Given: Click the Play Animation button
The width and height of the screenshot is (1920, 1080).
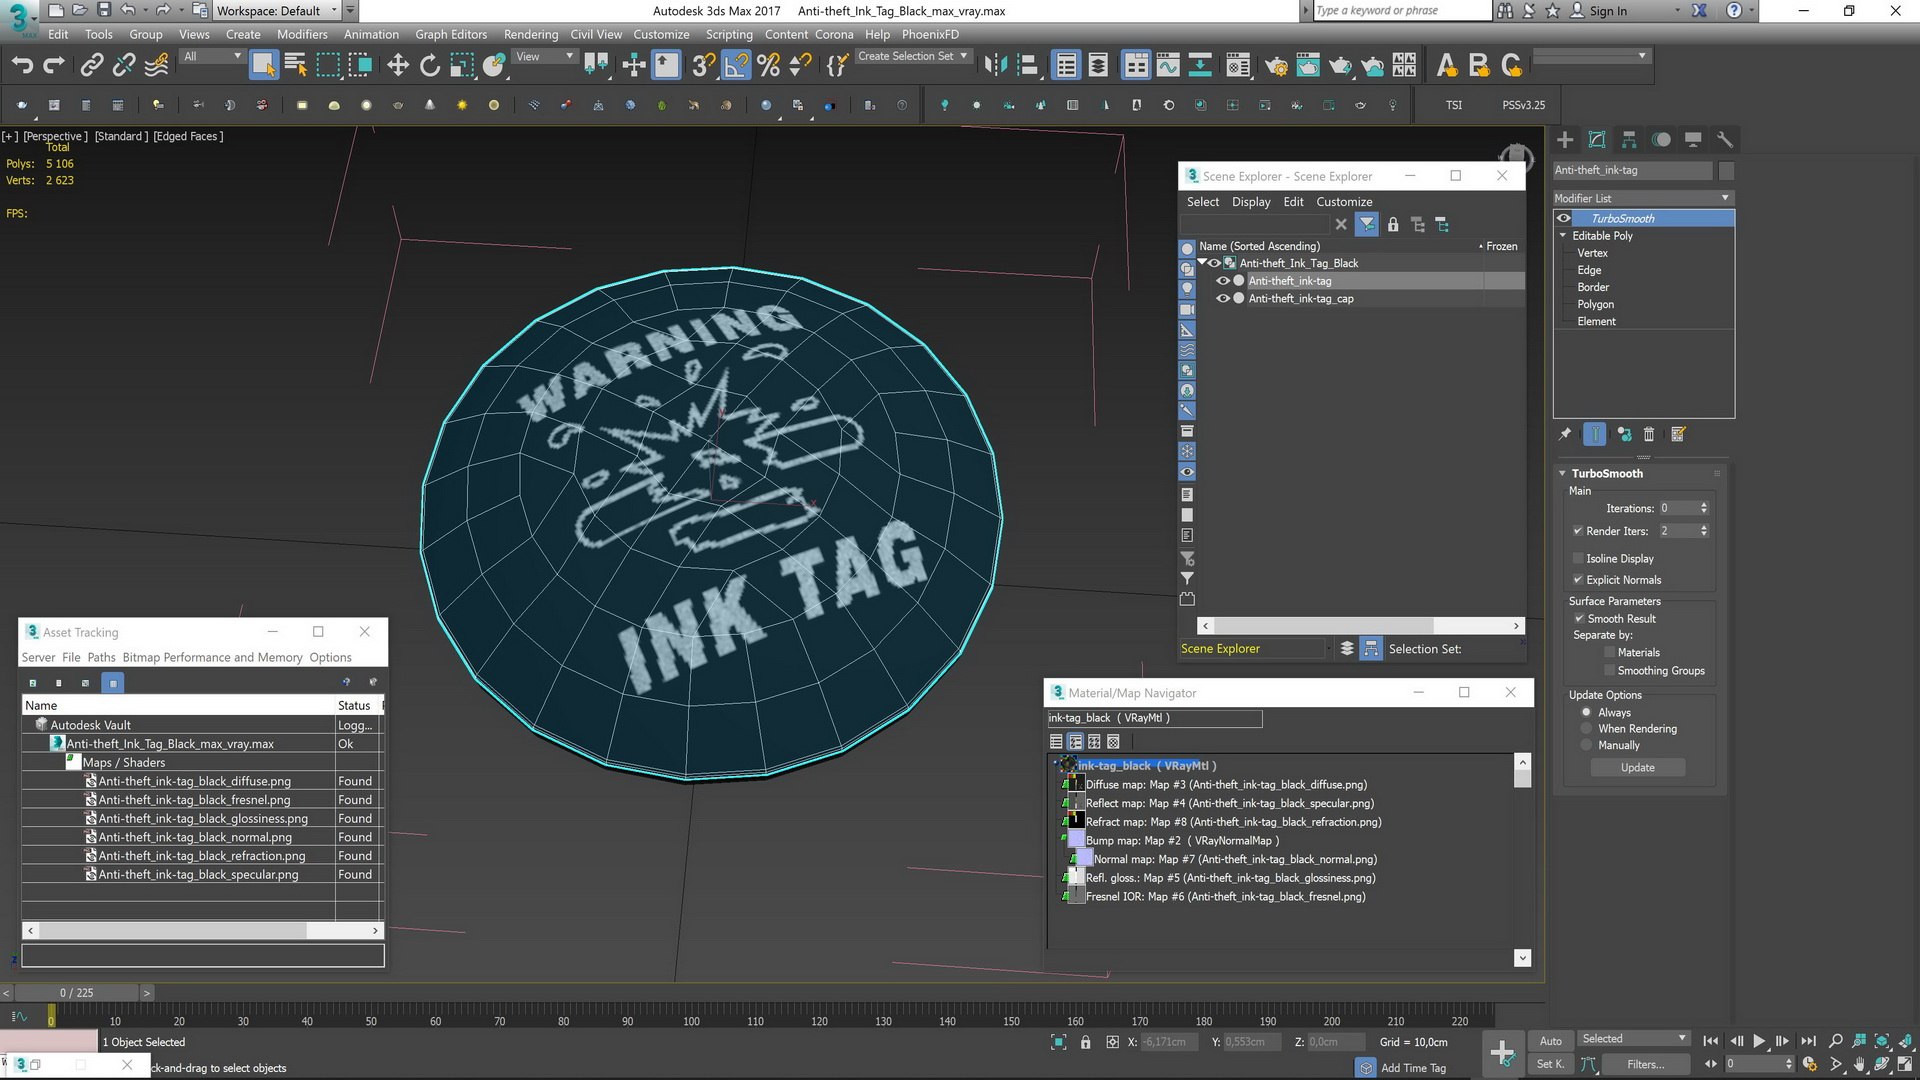Looking at the screenshot, I should [1759, 1041].
